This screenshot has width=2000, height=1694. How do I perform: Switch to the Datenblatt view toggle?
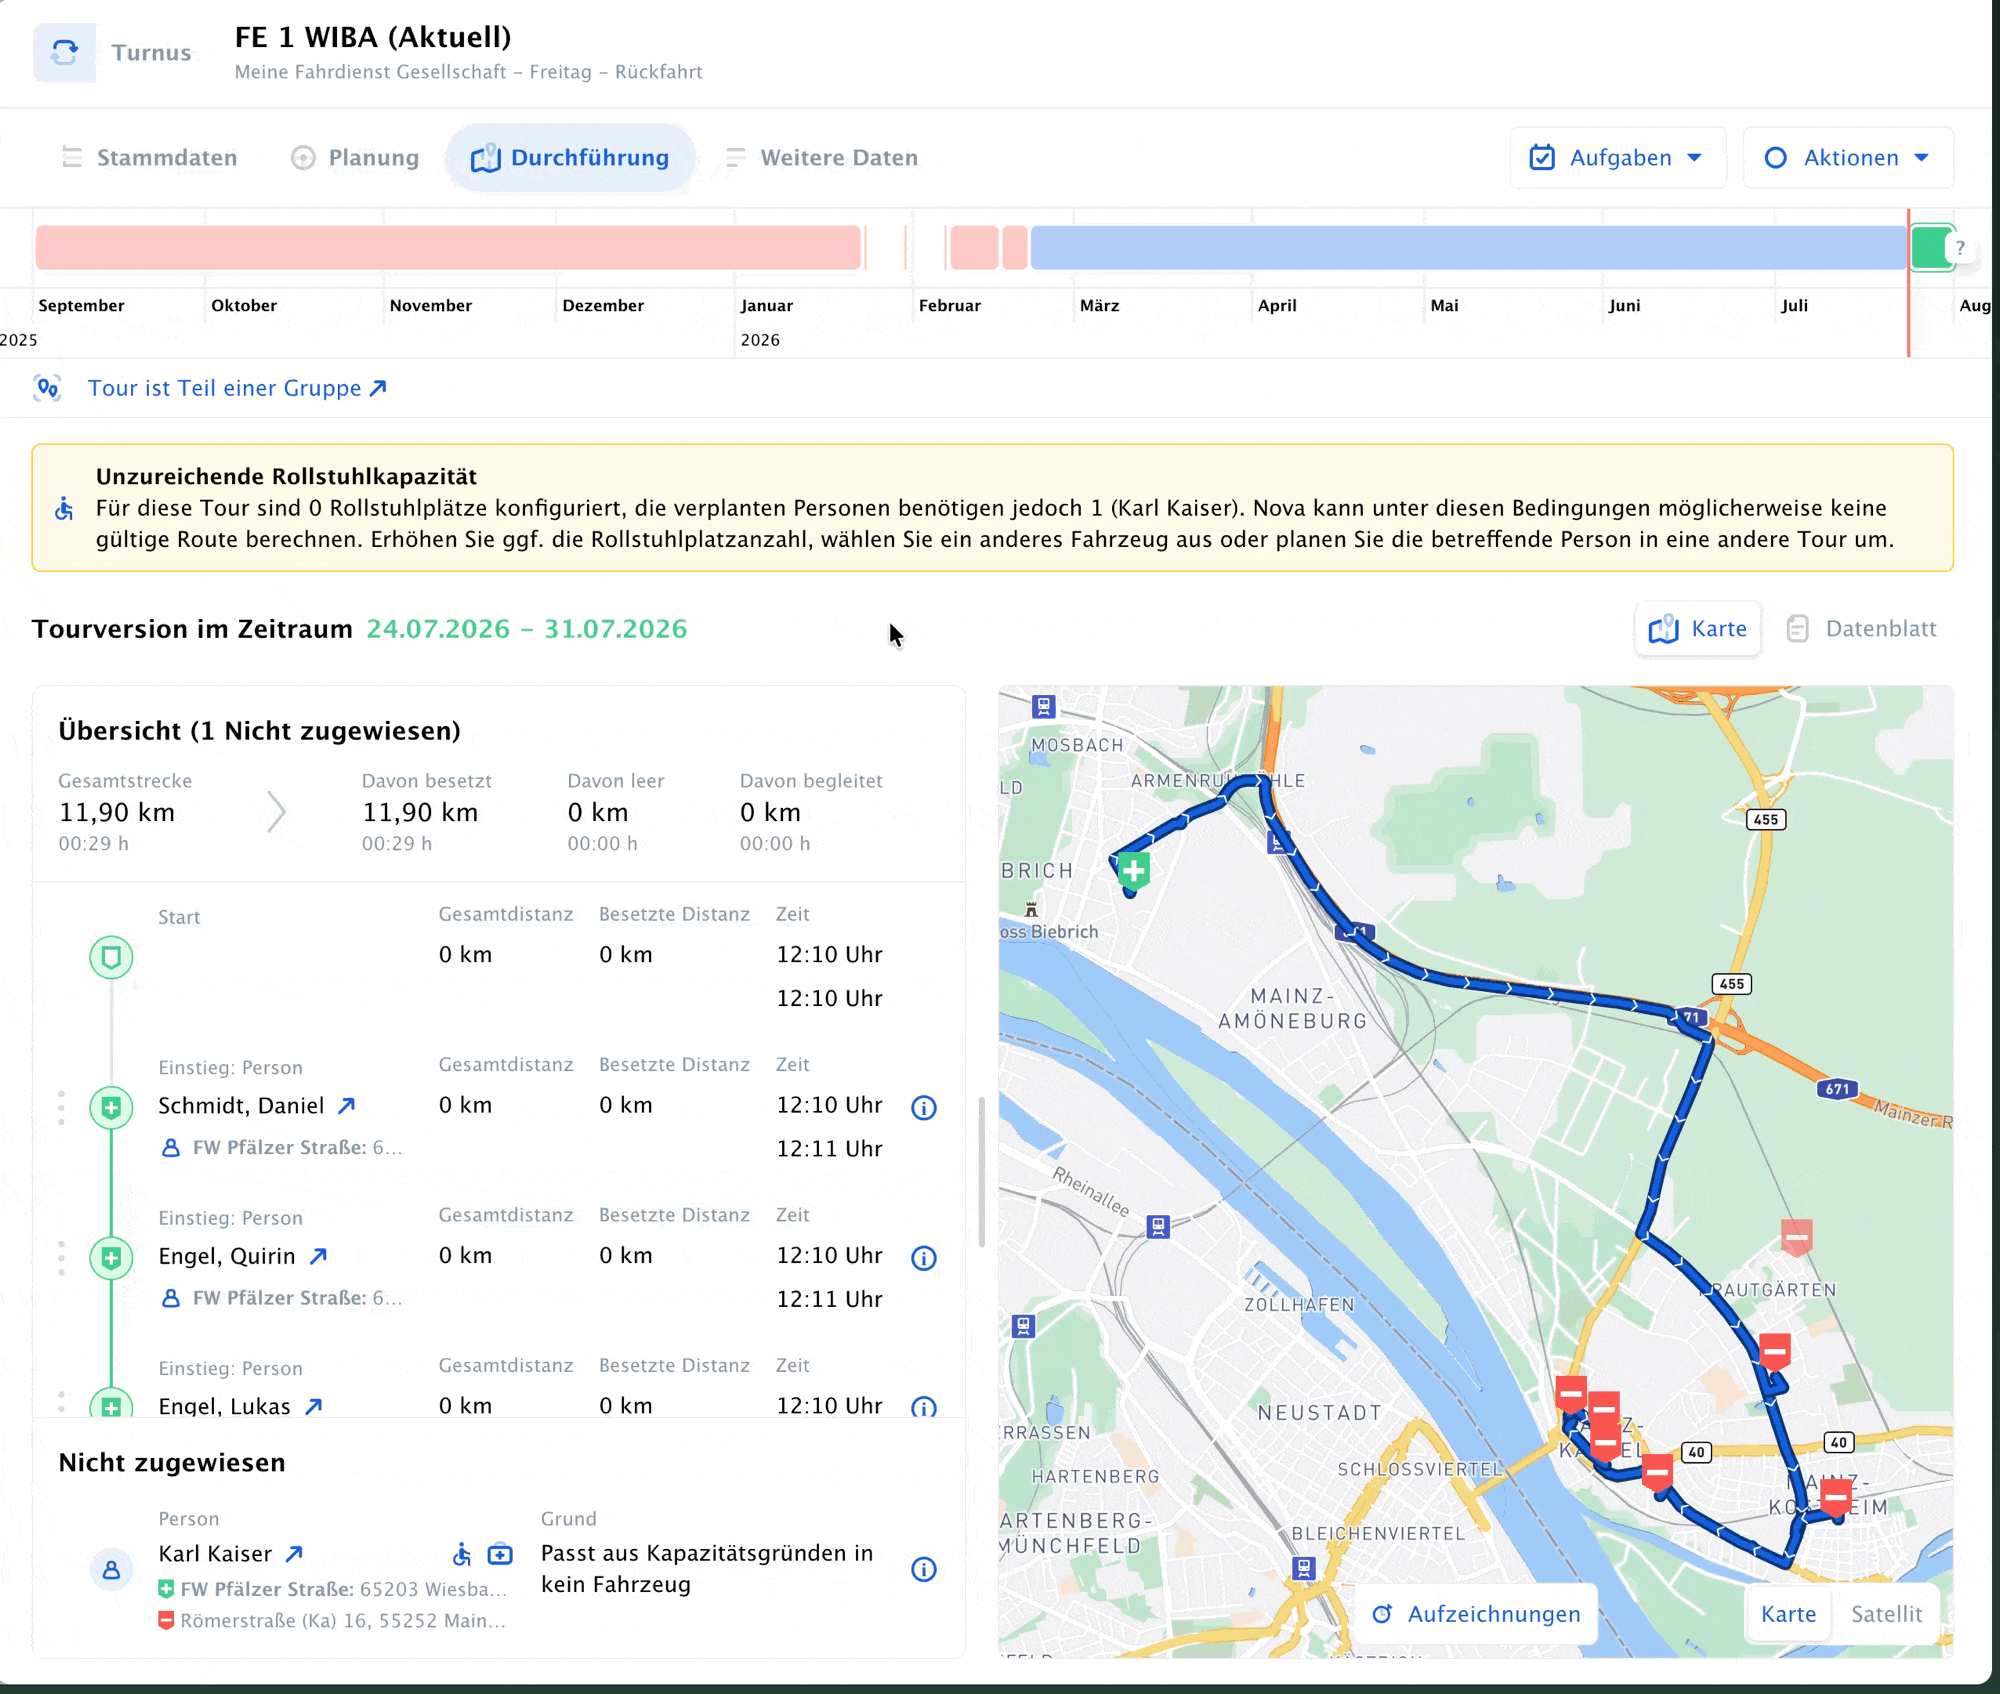1862,629
